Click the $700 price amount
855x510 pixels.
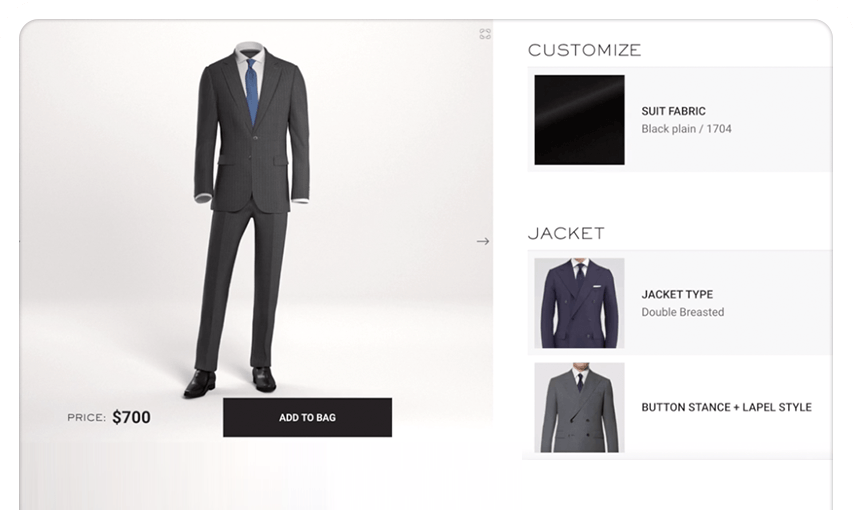(x=131, y=417)
